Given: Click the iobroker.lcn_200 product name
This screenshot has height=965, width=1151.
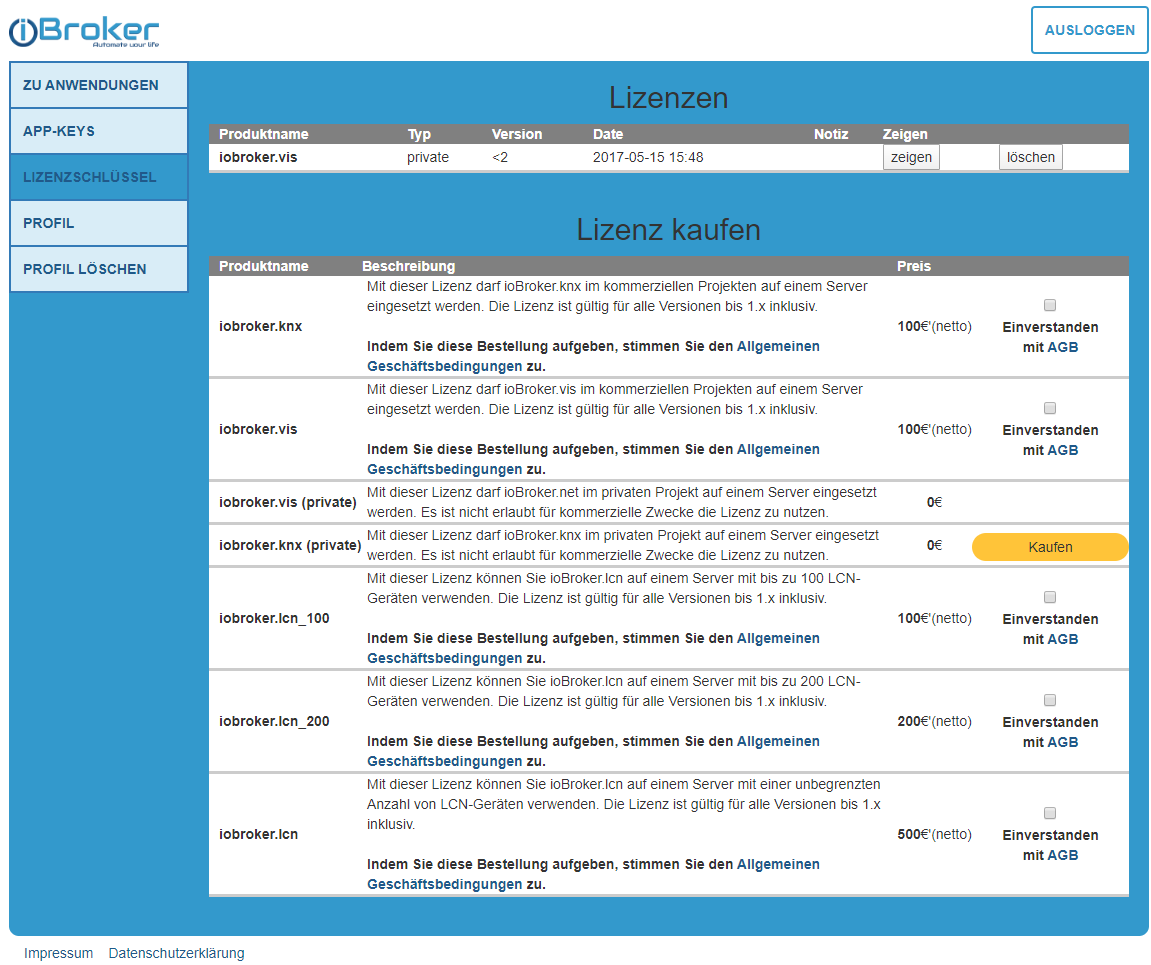Looking at the screenshot, I should (274, 721).
